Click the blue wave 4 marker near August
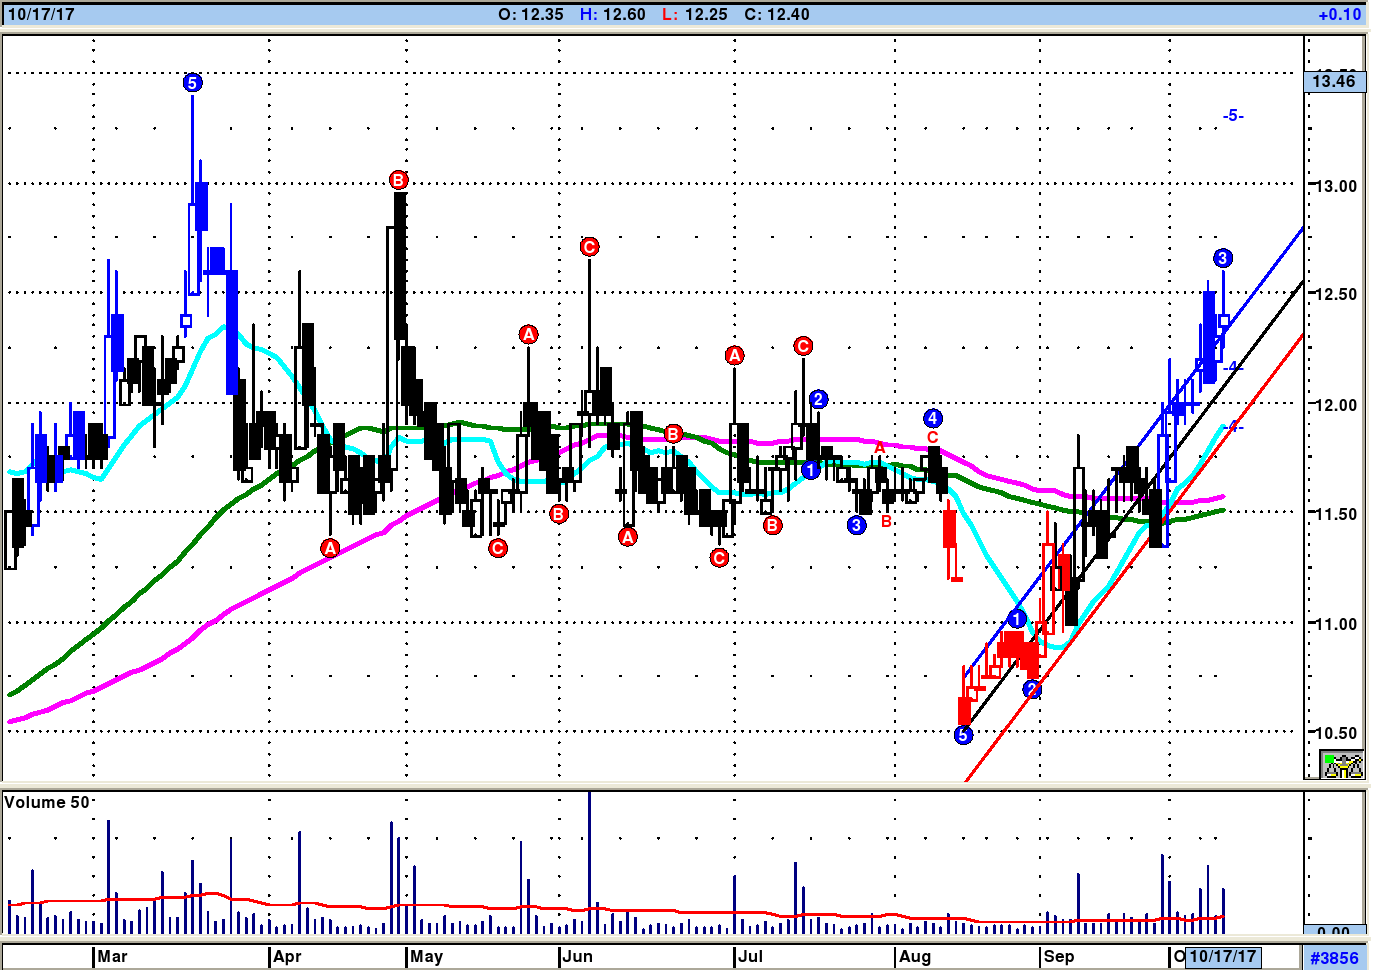Image resolution: width=1400 pixels, height=970 pixels. 932,418
